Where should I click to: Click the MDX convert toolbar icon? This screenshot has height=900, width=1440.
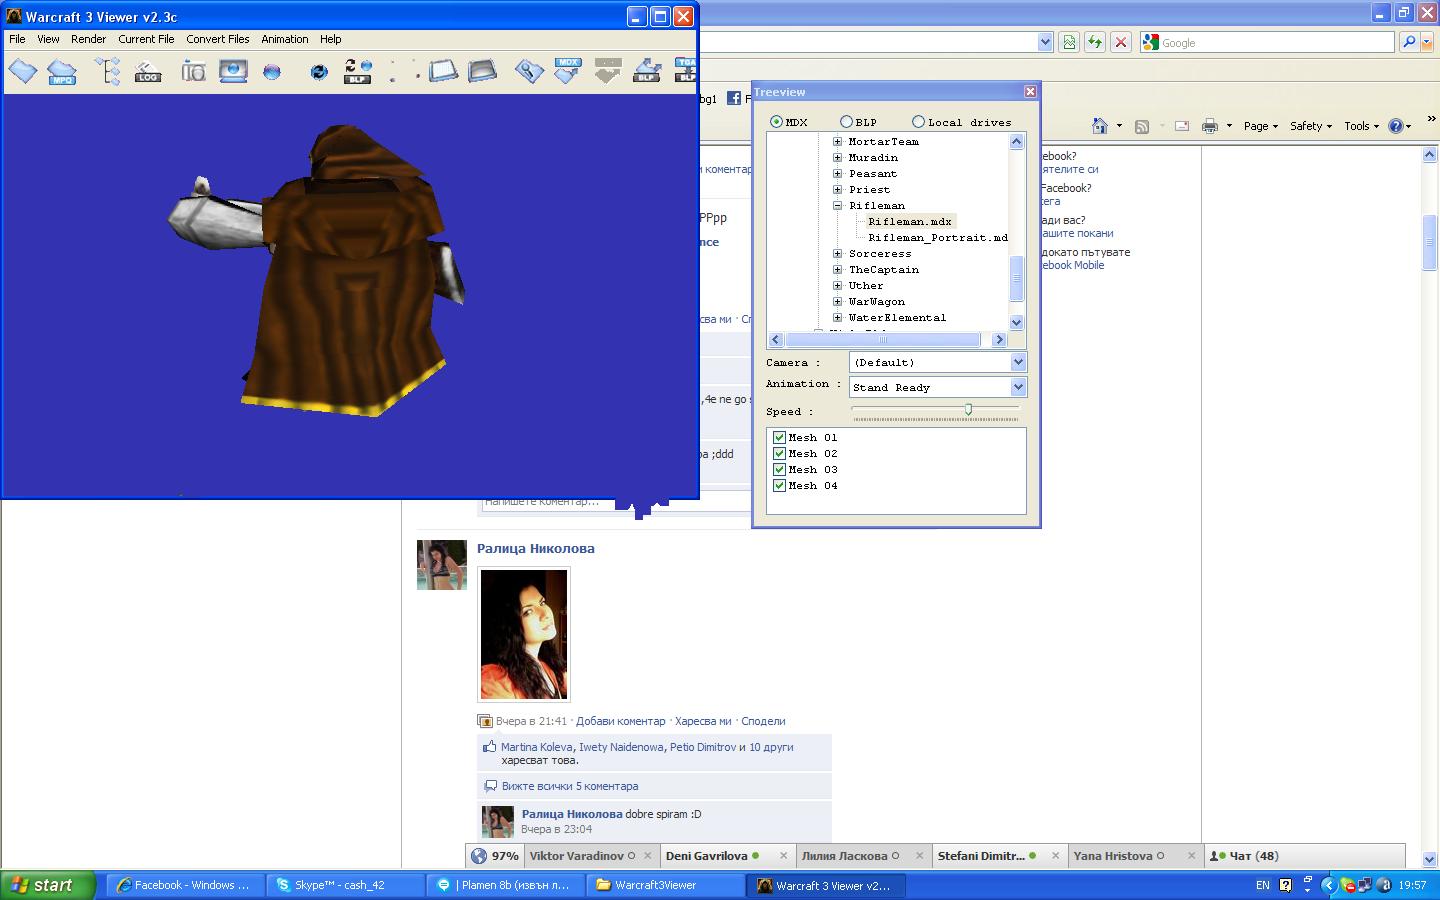pyautogui.click(x=568, y=71)
